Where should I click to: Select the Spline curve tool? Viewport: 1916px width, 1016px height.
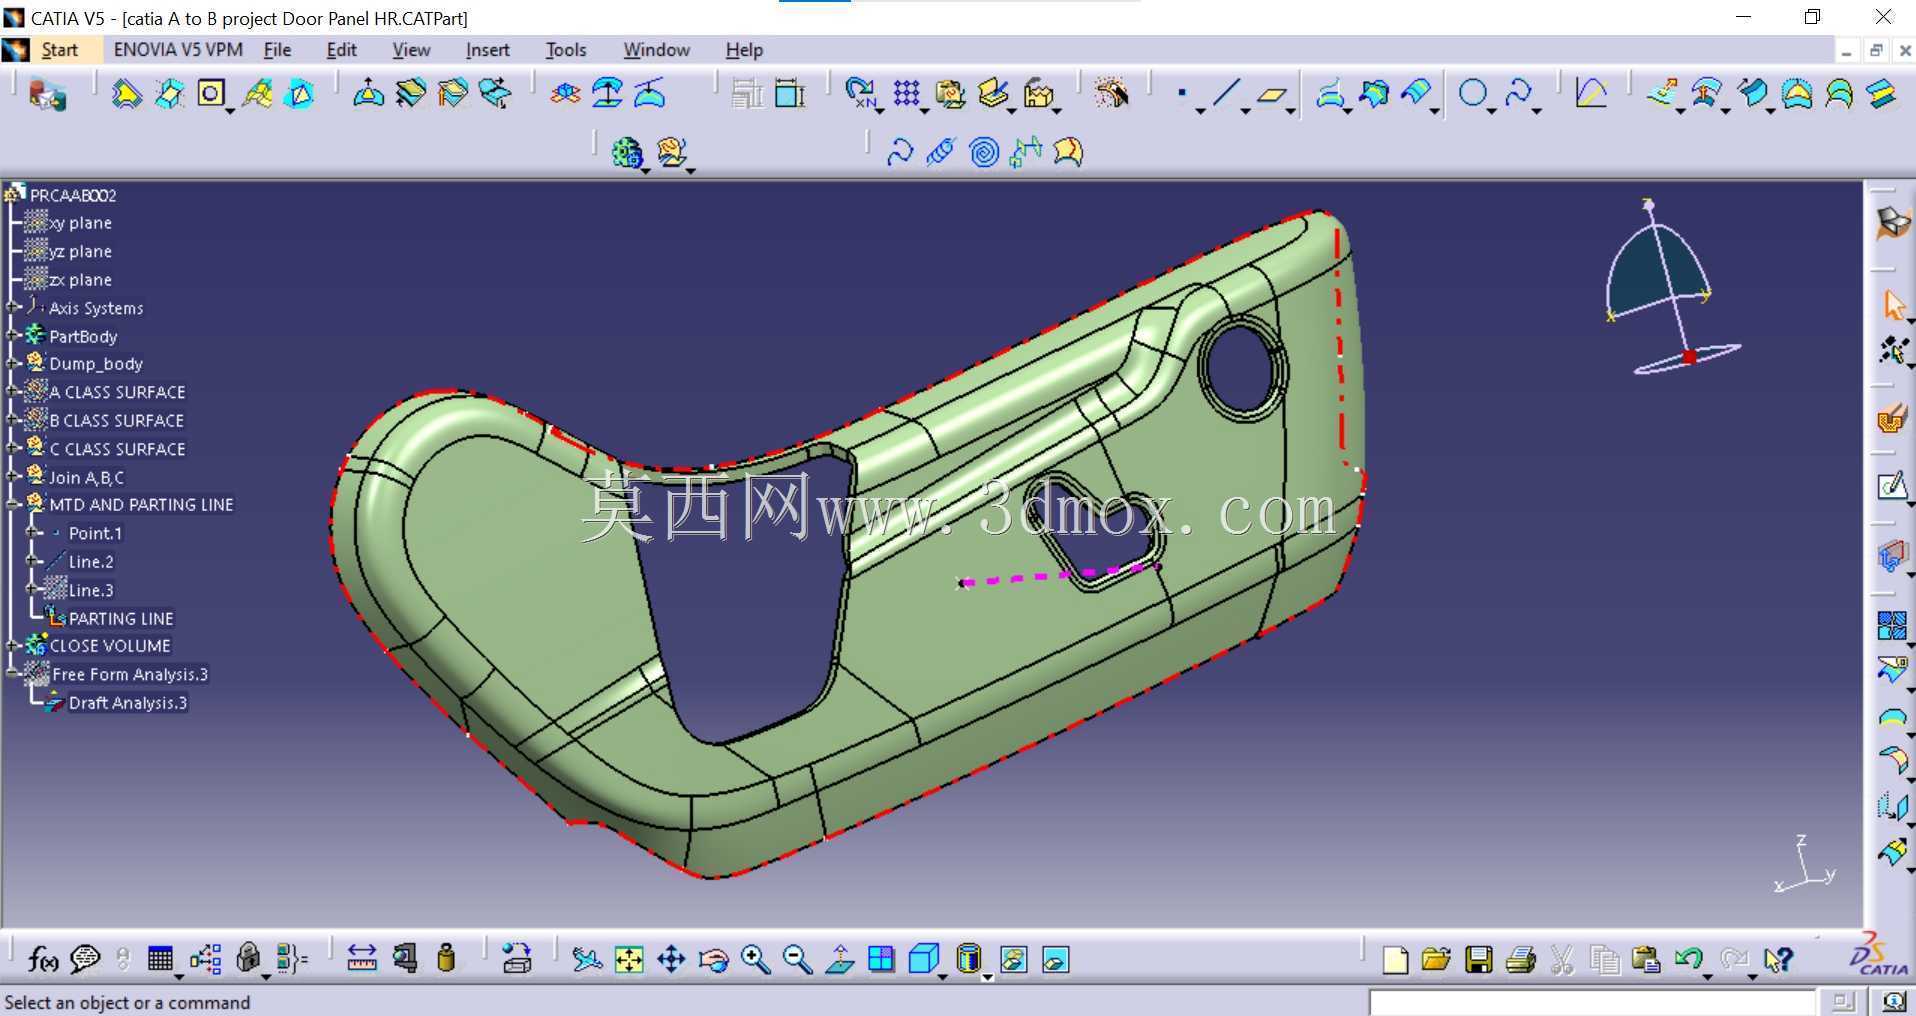1517,94
